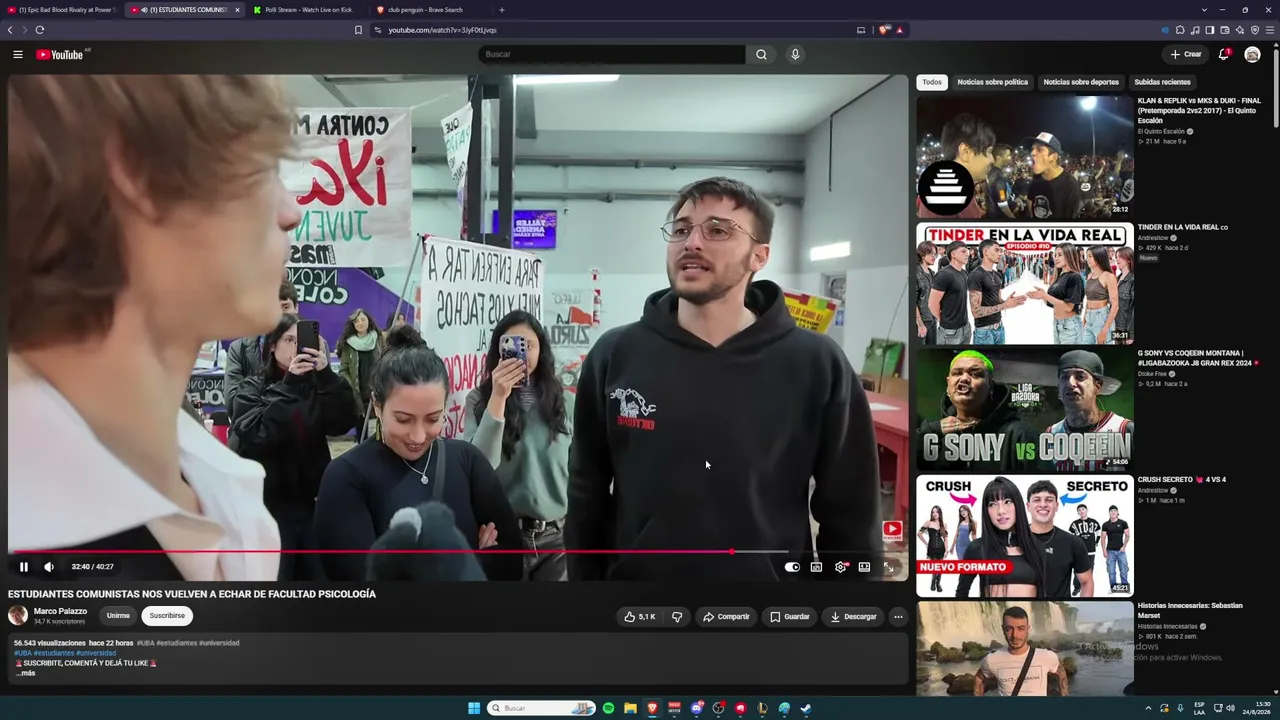Click the YouTube search magnifier button

point(761,54)
